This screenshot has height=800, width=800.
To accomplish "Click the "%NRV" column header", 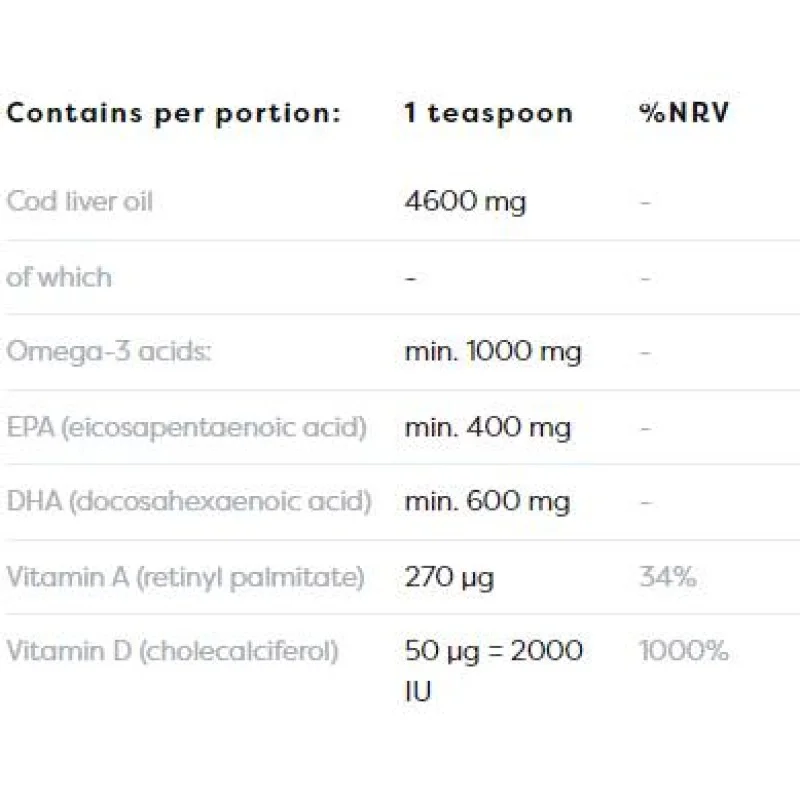I will point(685,112).
